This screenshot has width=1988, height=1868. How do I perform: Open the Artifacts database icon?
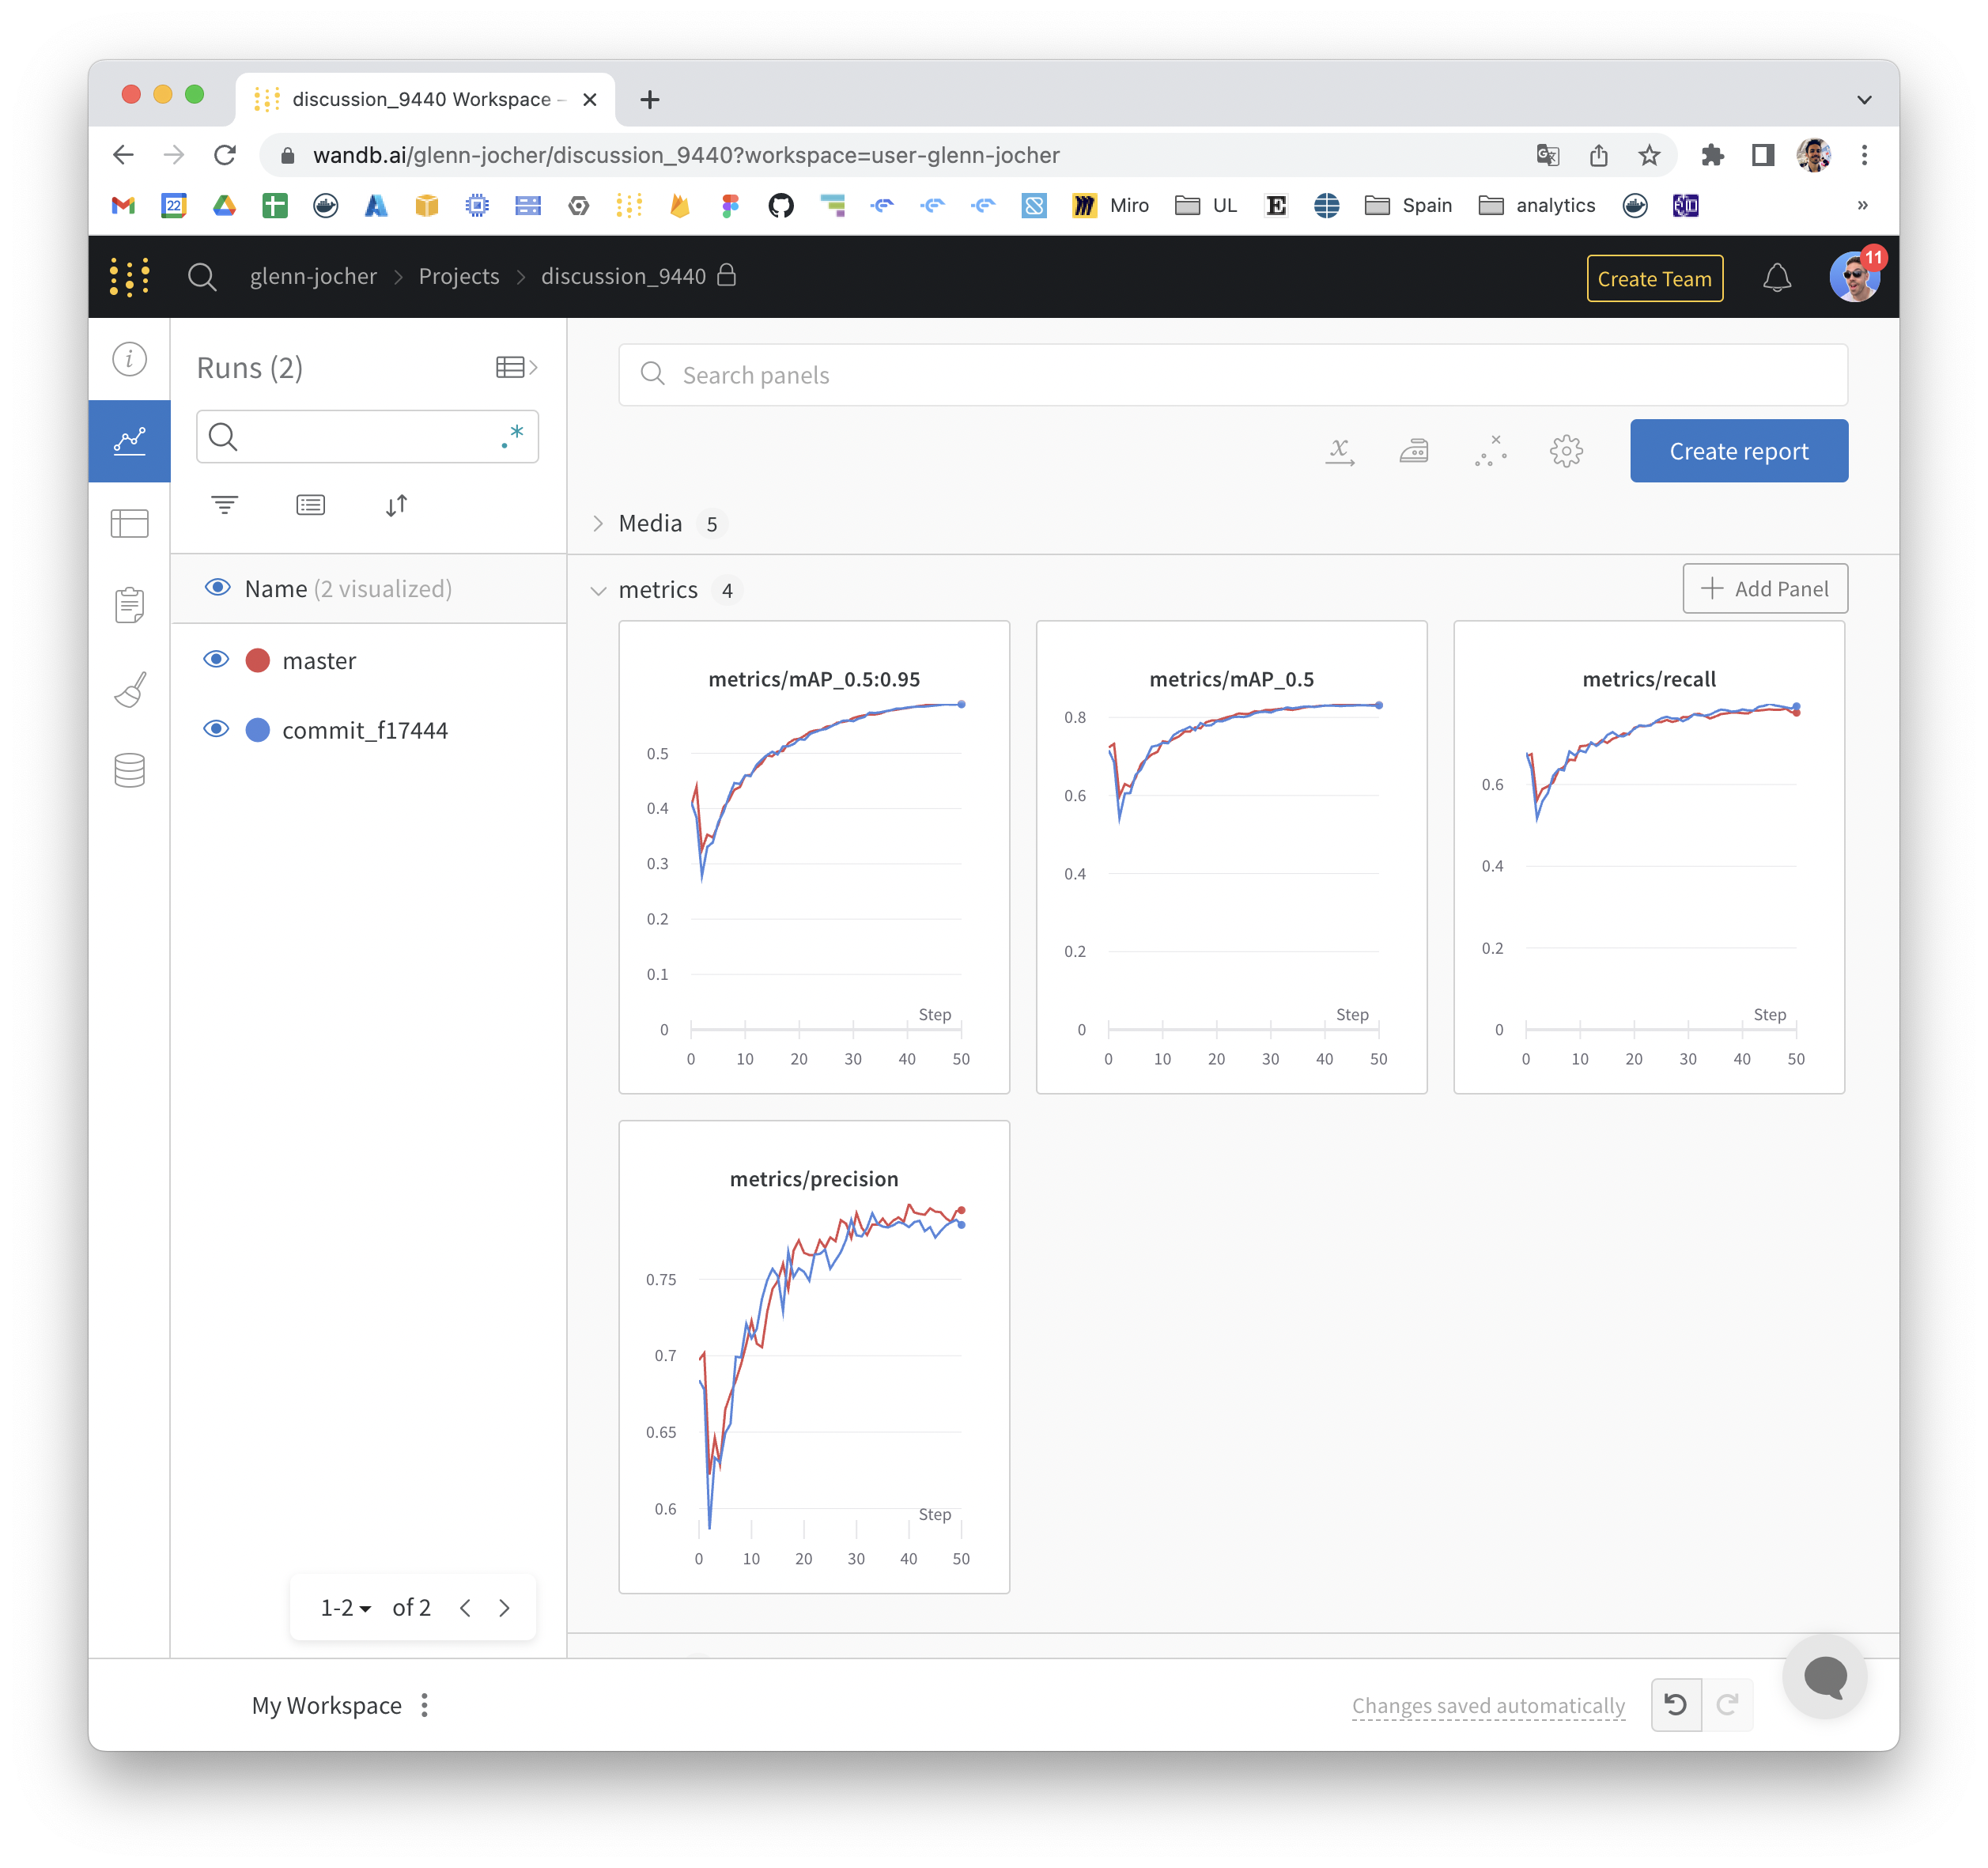[129, 770]
